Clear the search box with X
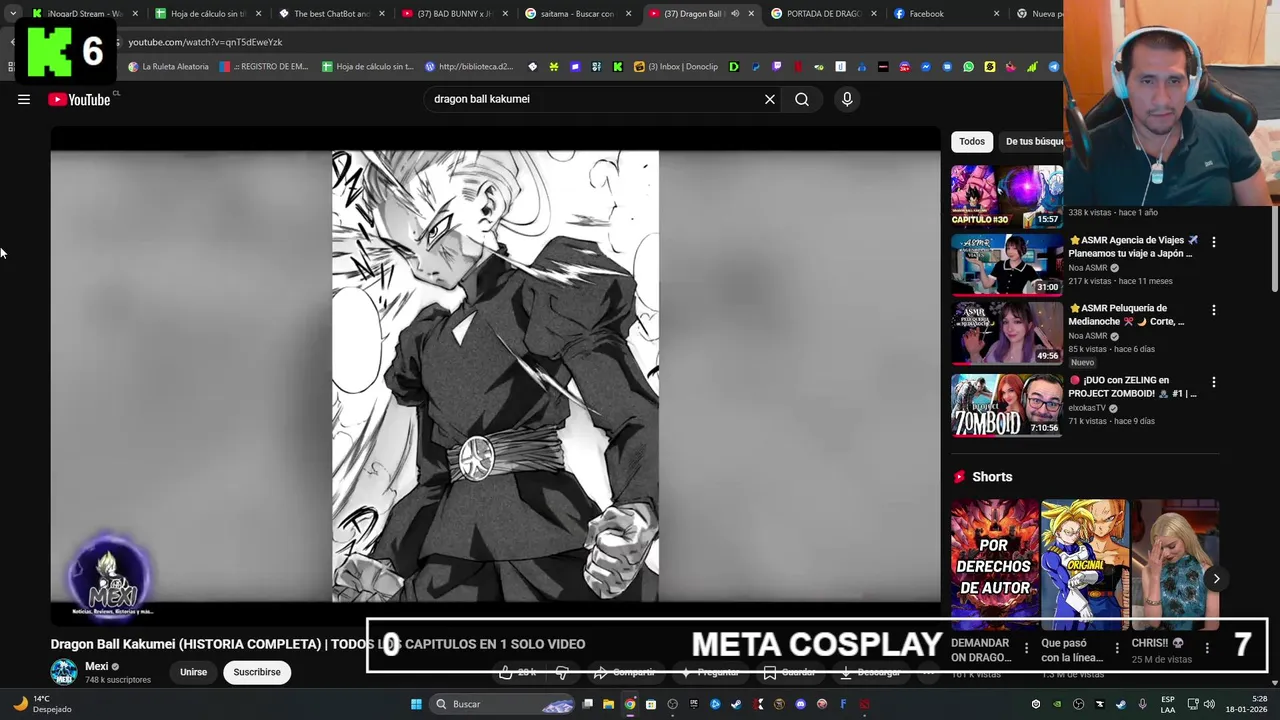This screenshot has height=720, width=1280. coord(770,99)
